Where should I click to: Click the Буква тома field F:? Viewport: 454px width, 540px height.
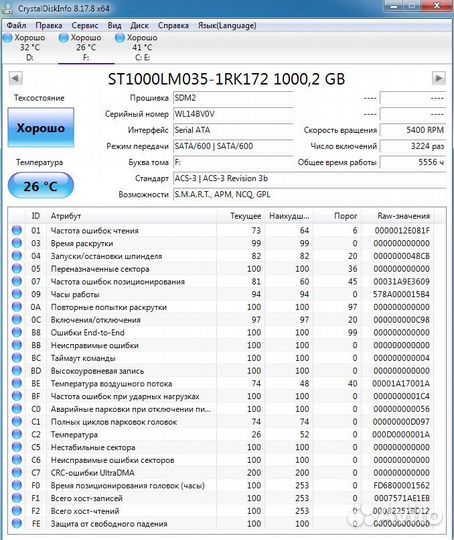[x=233, y=162]
